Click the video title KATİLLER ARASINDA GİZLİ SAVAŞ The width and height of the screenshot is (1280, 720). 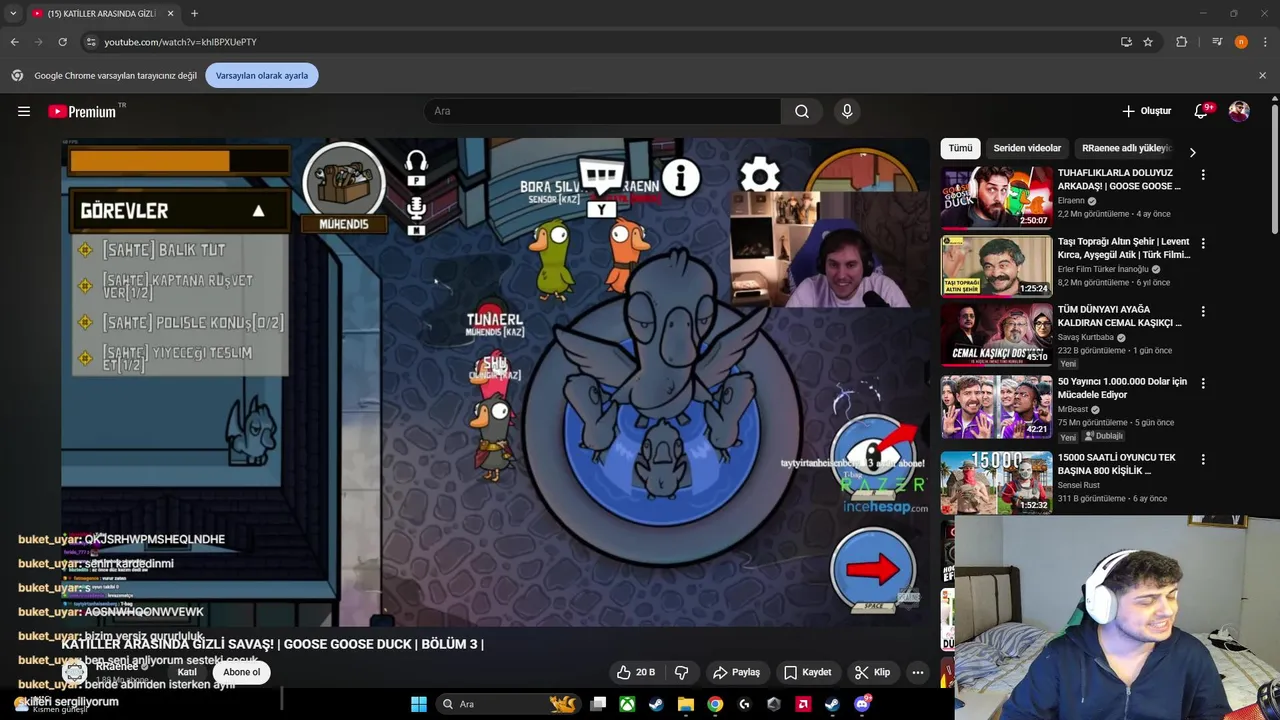[x=273, y=644]
